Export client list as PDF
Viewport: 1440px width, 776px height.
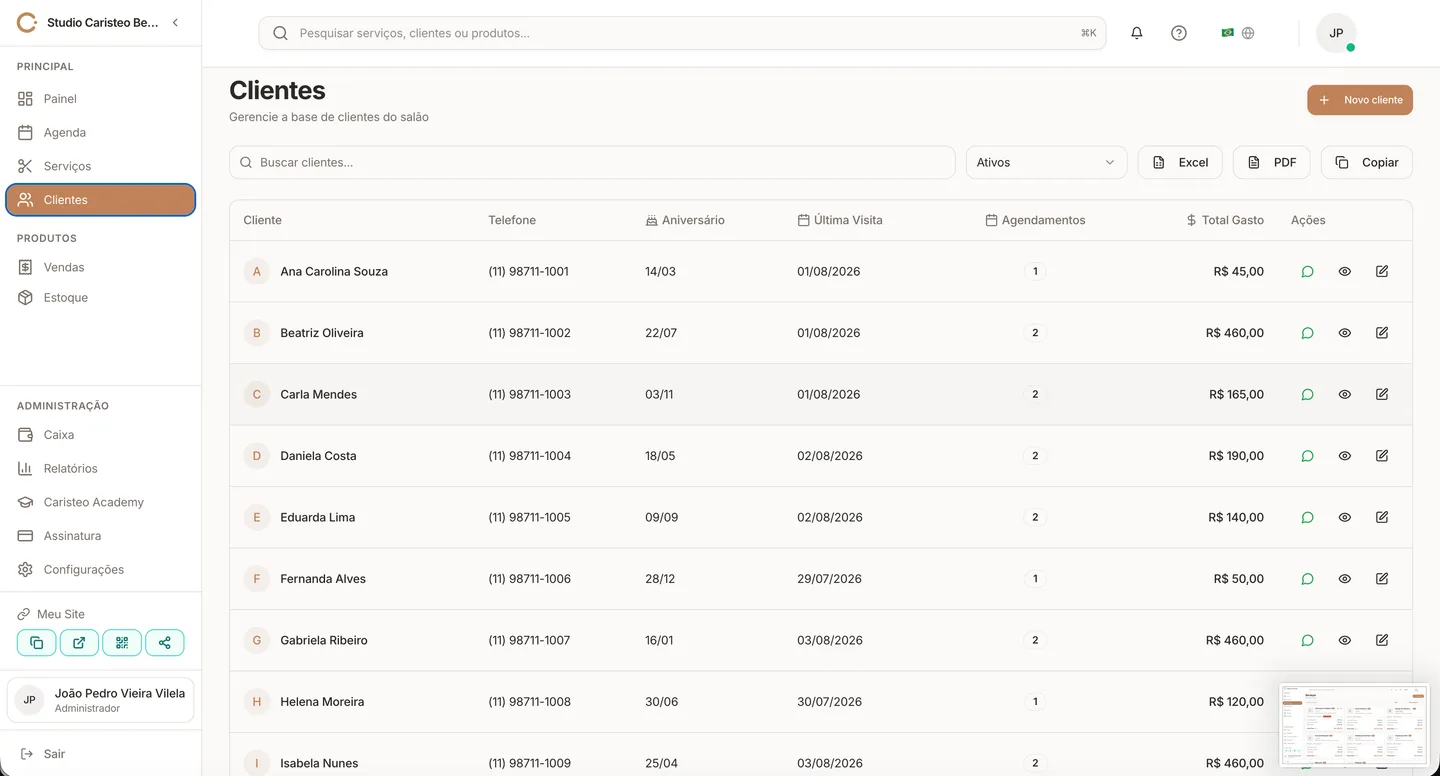[1271, 162]
